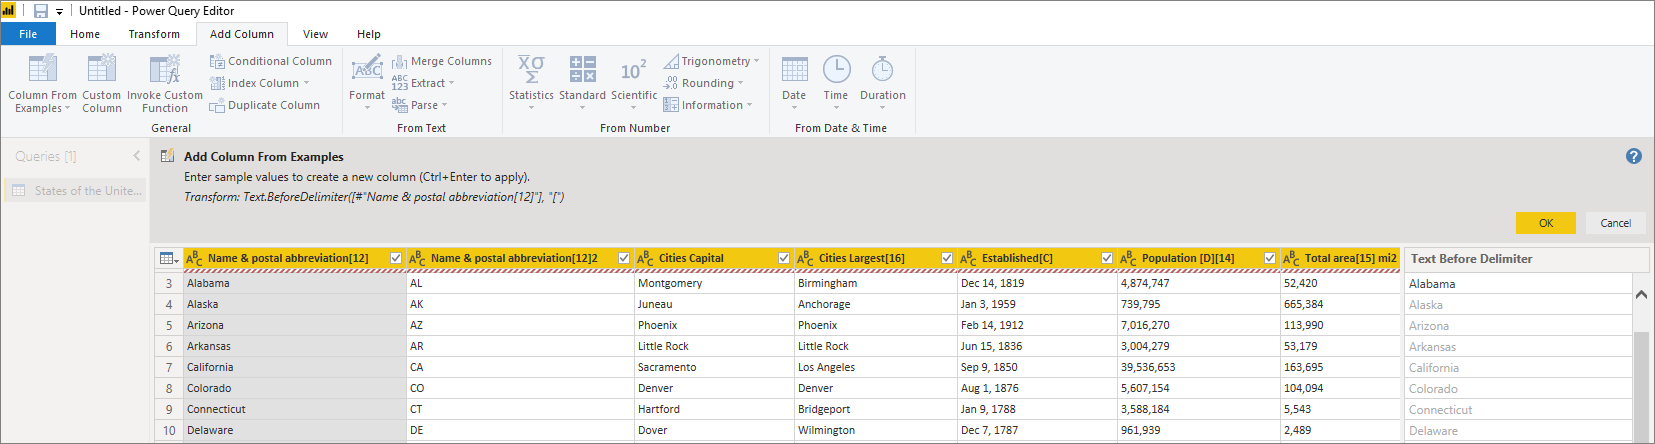This screenshot has height=444, width=1655.
Task: Select the Total area[15] mi2 column header
Action: pyautogui.click(x=1341, y=258)
